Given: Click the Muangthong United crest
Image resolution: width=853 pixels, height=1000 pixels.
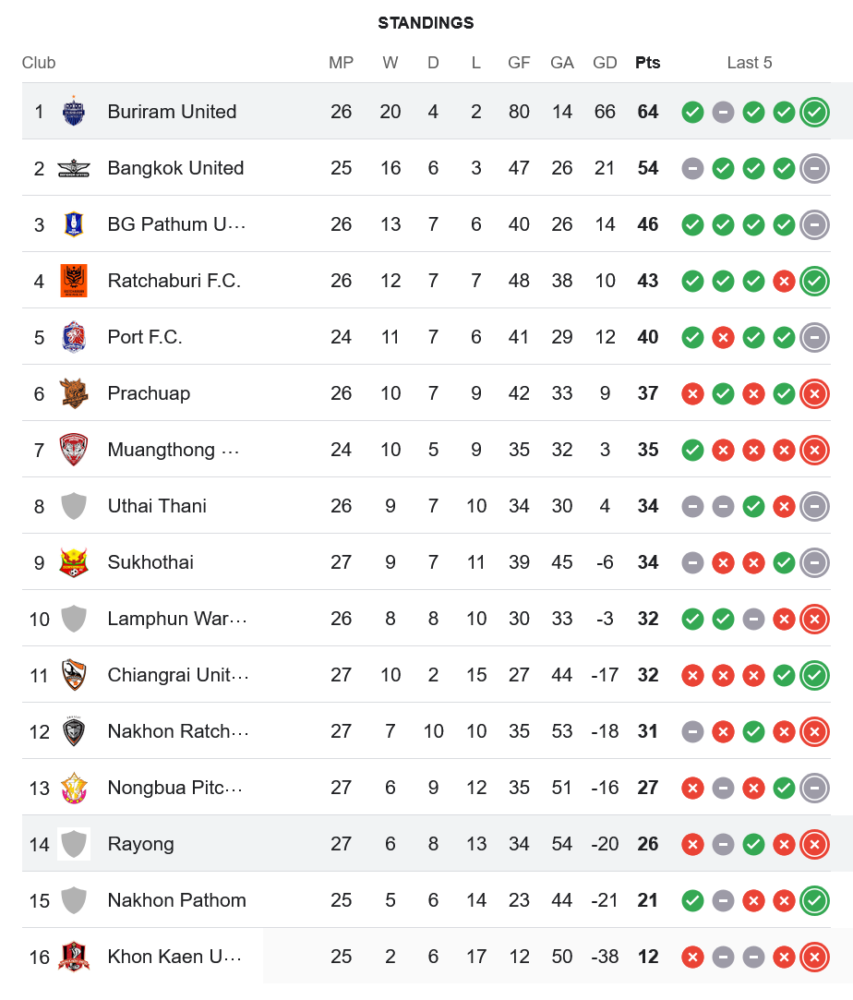Looking at the screenshot, I should [74, 450].
